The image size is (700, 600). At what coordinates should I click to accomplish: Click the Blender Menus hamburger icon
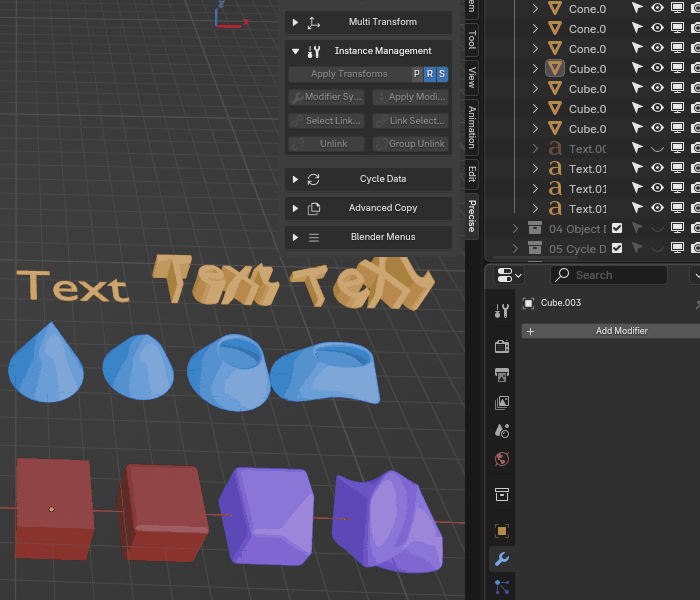[313, 238]
